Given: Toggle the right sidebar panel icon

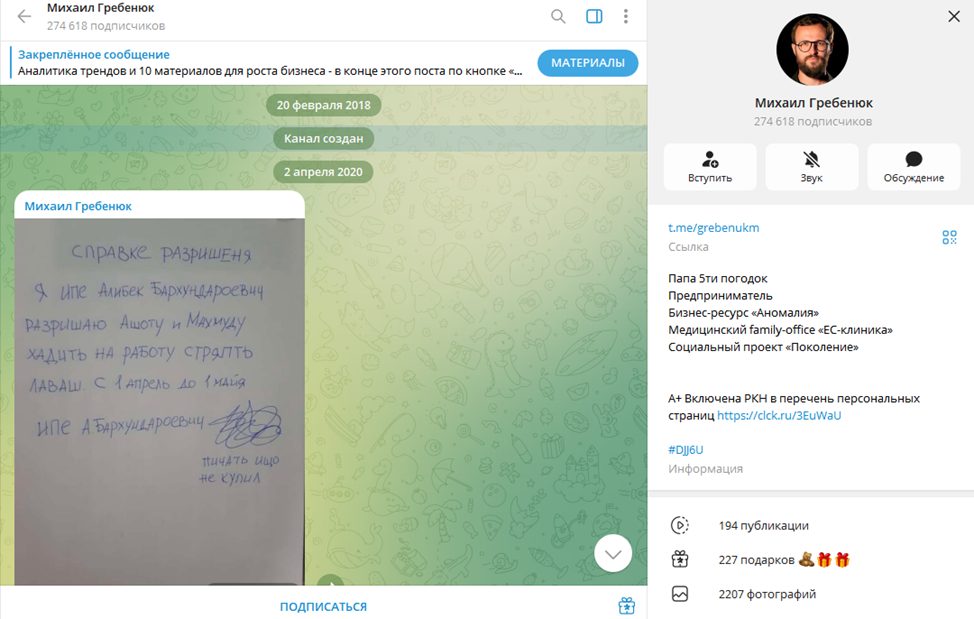Looking at the screenshot, I should (594, 17).
